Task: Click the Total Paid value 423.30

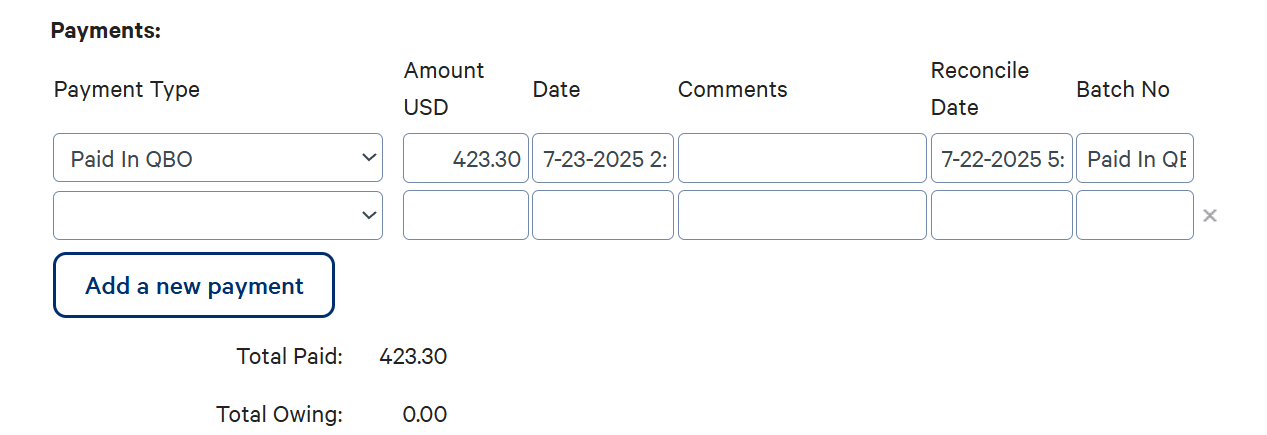Action: pyautogui.click(x=413, y=356)
